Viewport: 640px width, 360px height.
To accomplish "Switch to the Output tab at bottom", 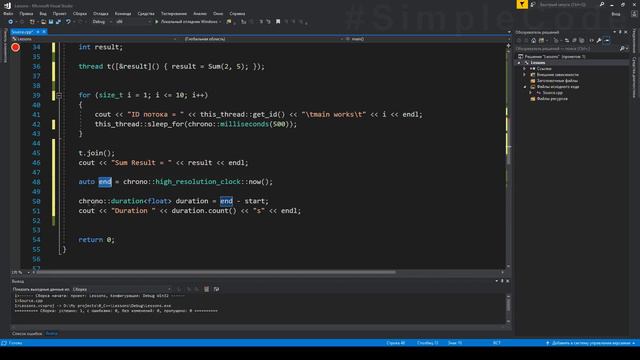I will (x=51, y=333).
